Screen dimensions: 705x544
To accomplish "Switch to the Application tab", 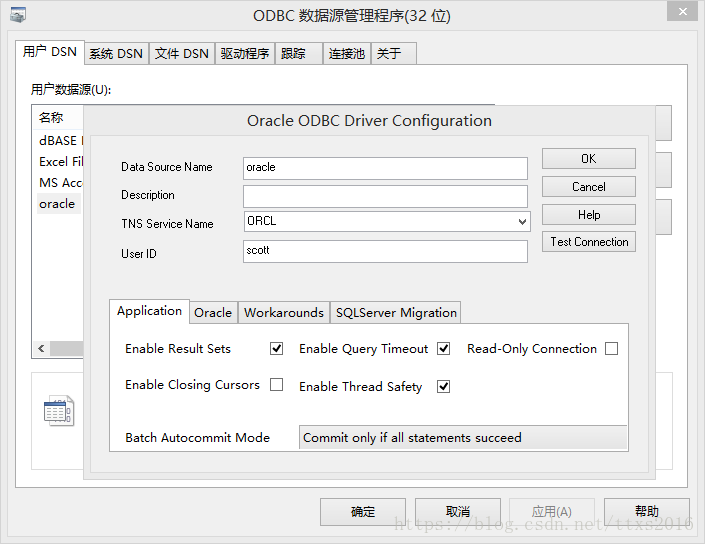I will pos(149,311).
